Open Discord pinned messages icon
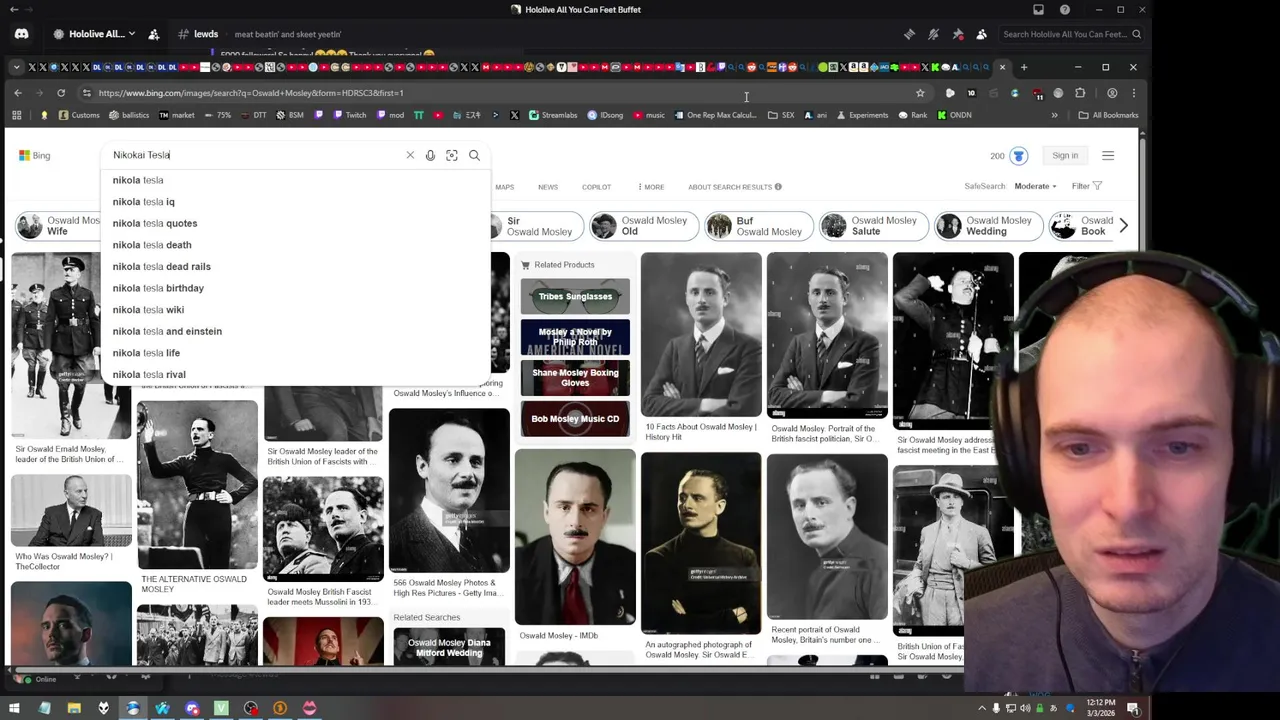Viewport: 1280px width, 720px height. 957,34
